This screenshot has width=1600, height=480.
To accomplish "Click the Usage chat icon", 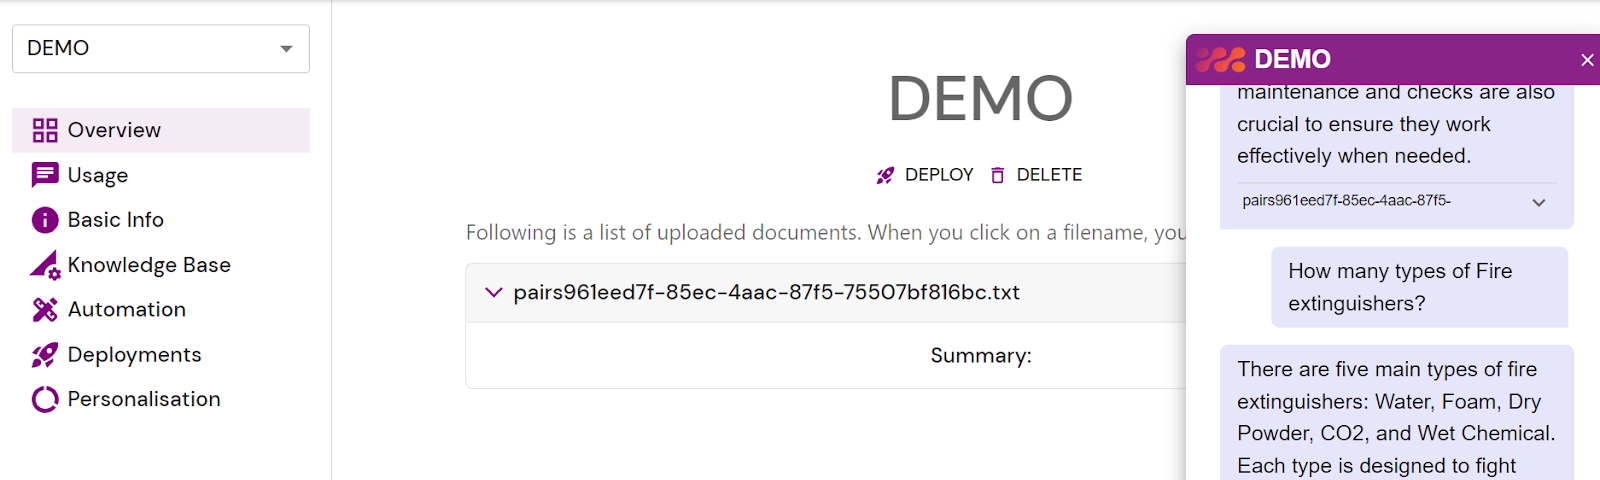I will click(x=45, y=175).
